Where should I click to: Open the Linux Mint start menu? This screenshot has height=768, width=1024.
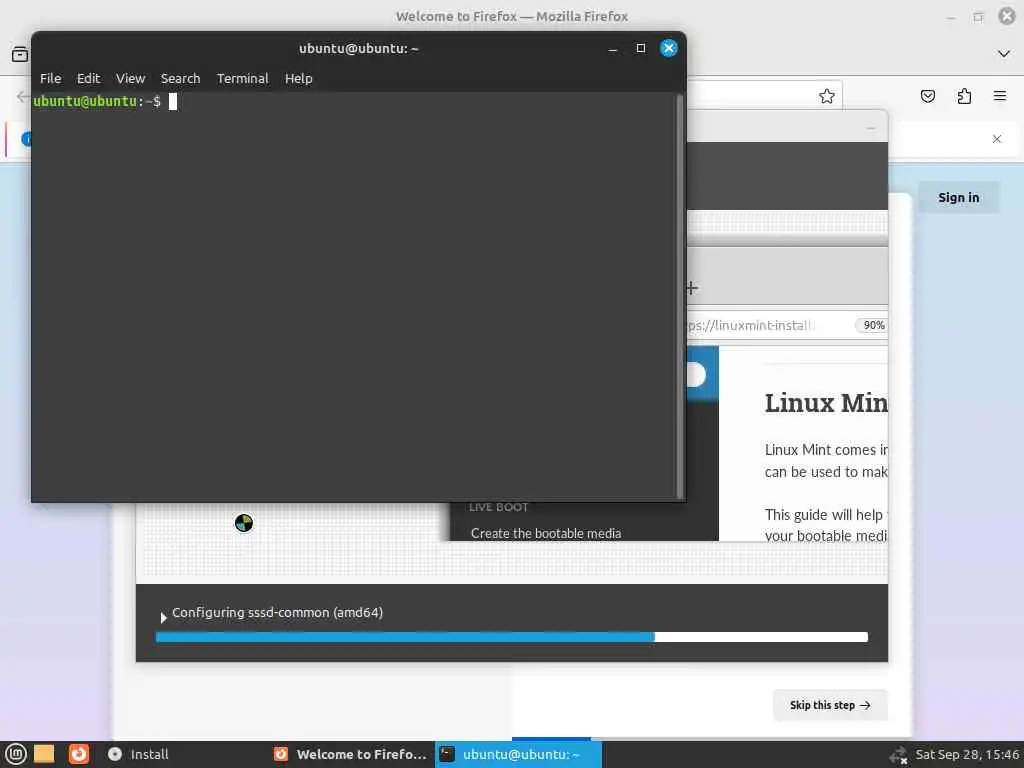tap(16, 754)
